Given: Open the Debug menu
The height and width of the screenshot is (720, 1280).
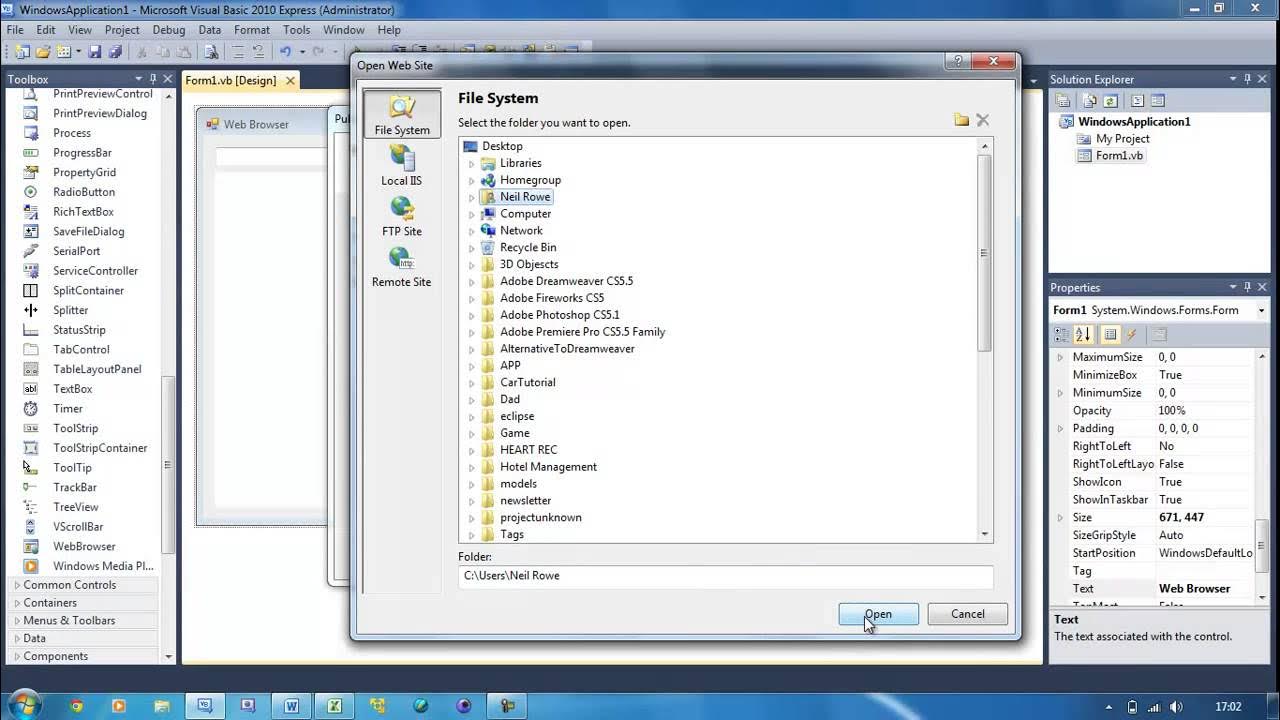Looking at the screenshot, I should point(169,30).
